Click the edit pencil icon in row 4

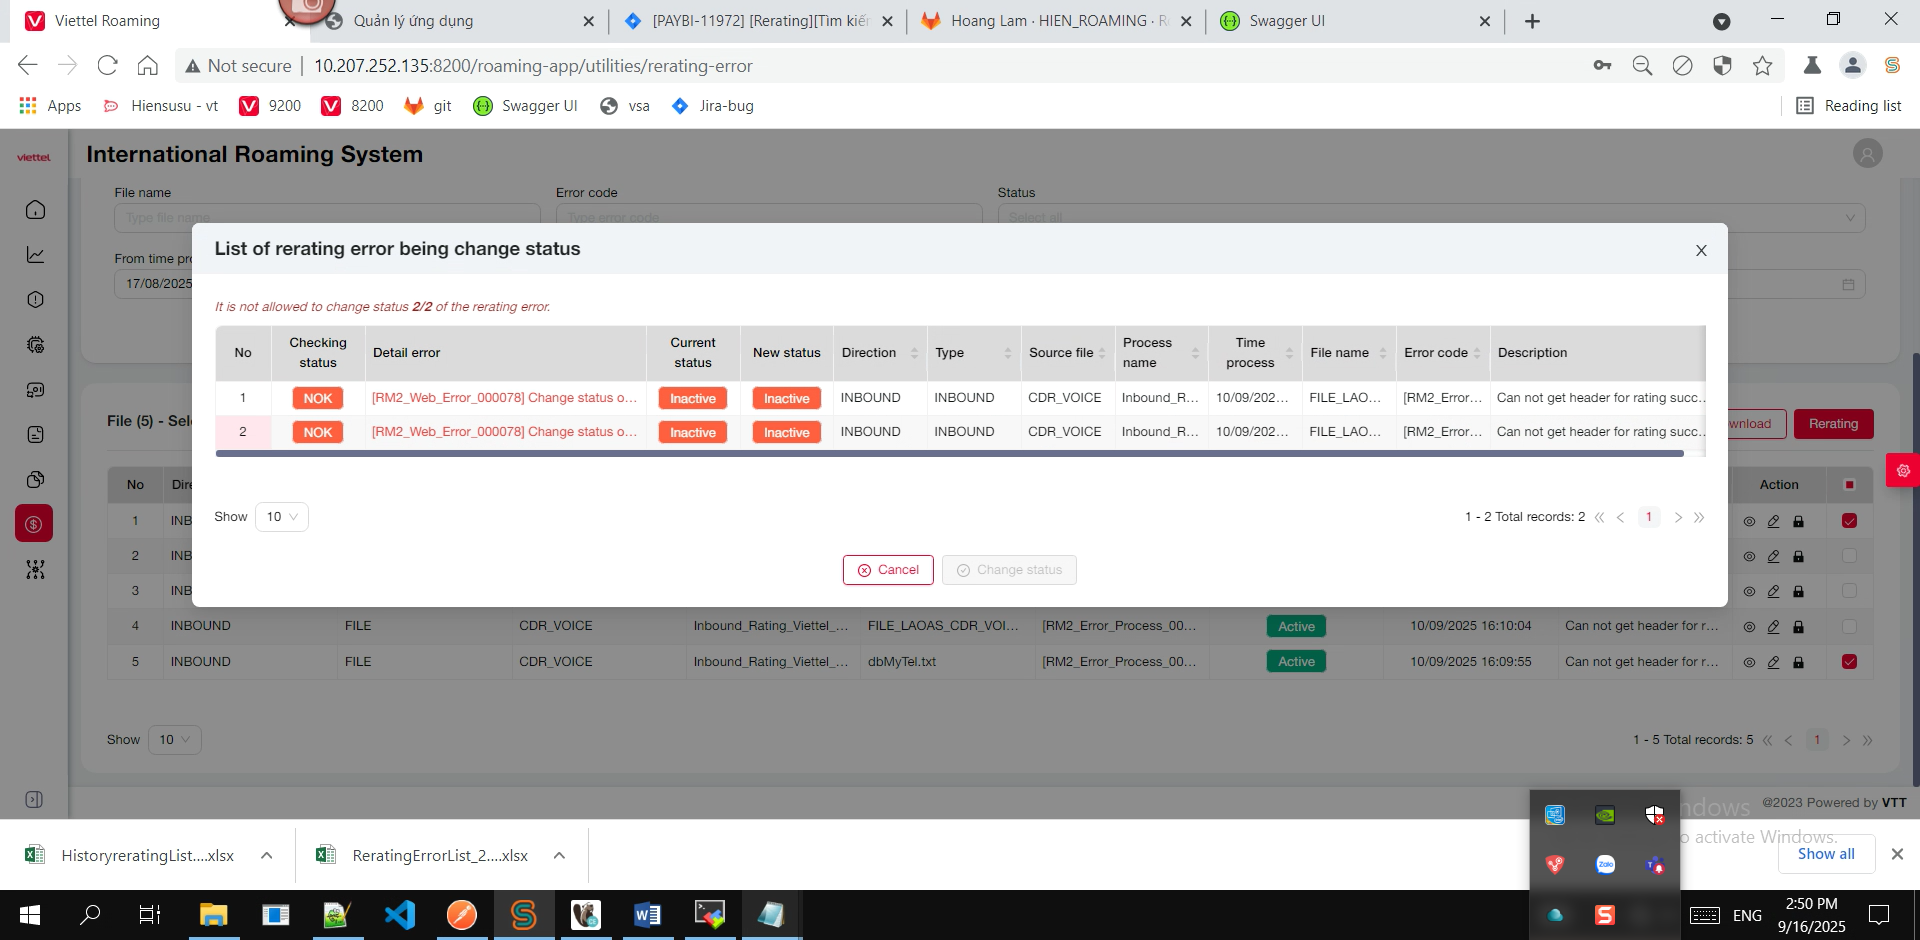coord(1773,627)
